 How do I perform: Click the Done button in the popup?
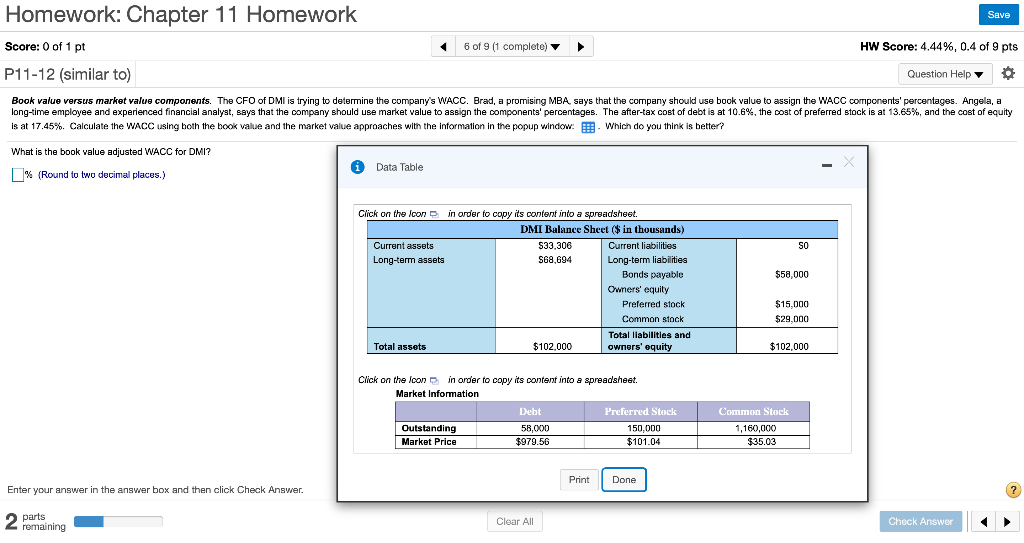coord(624,480)
